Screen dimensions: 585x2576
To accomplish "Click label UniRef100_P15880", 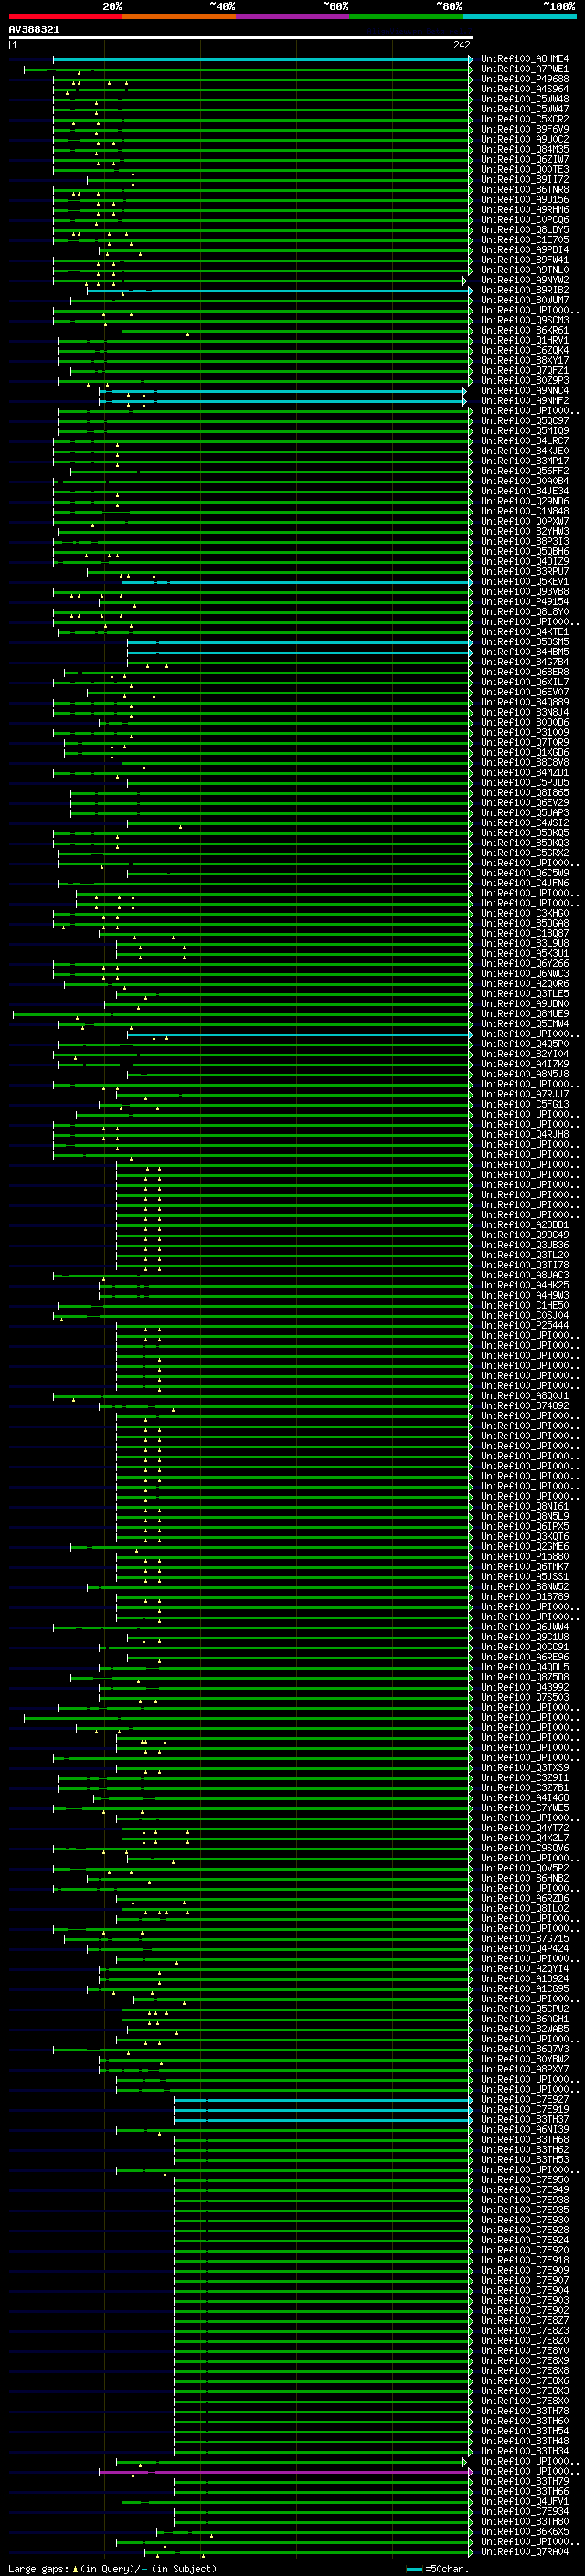I will tap(524, 1556).
